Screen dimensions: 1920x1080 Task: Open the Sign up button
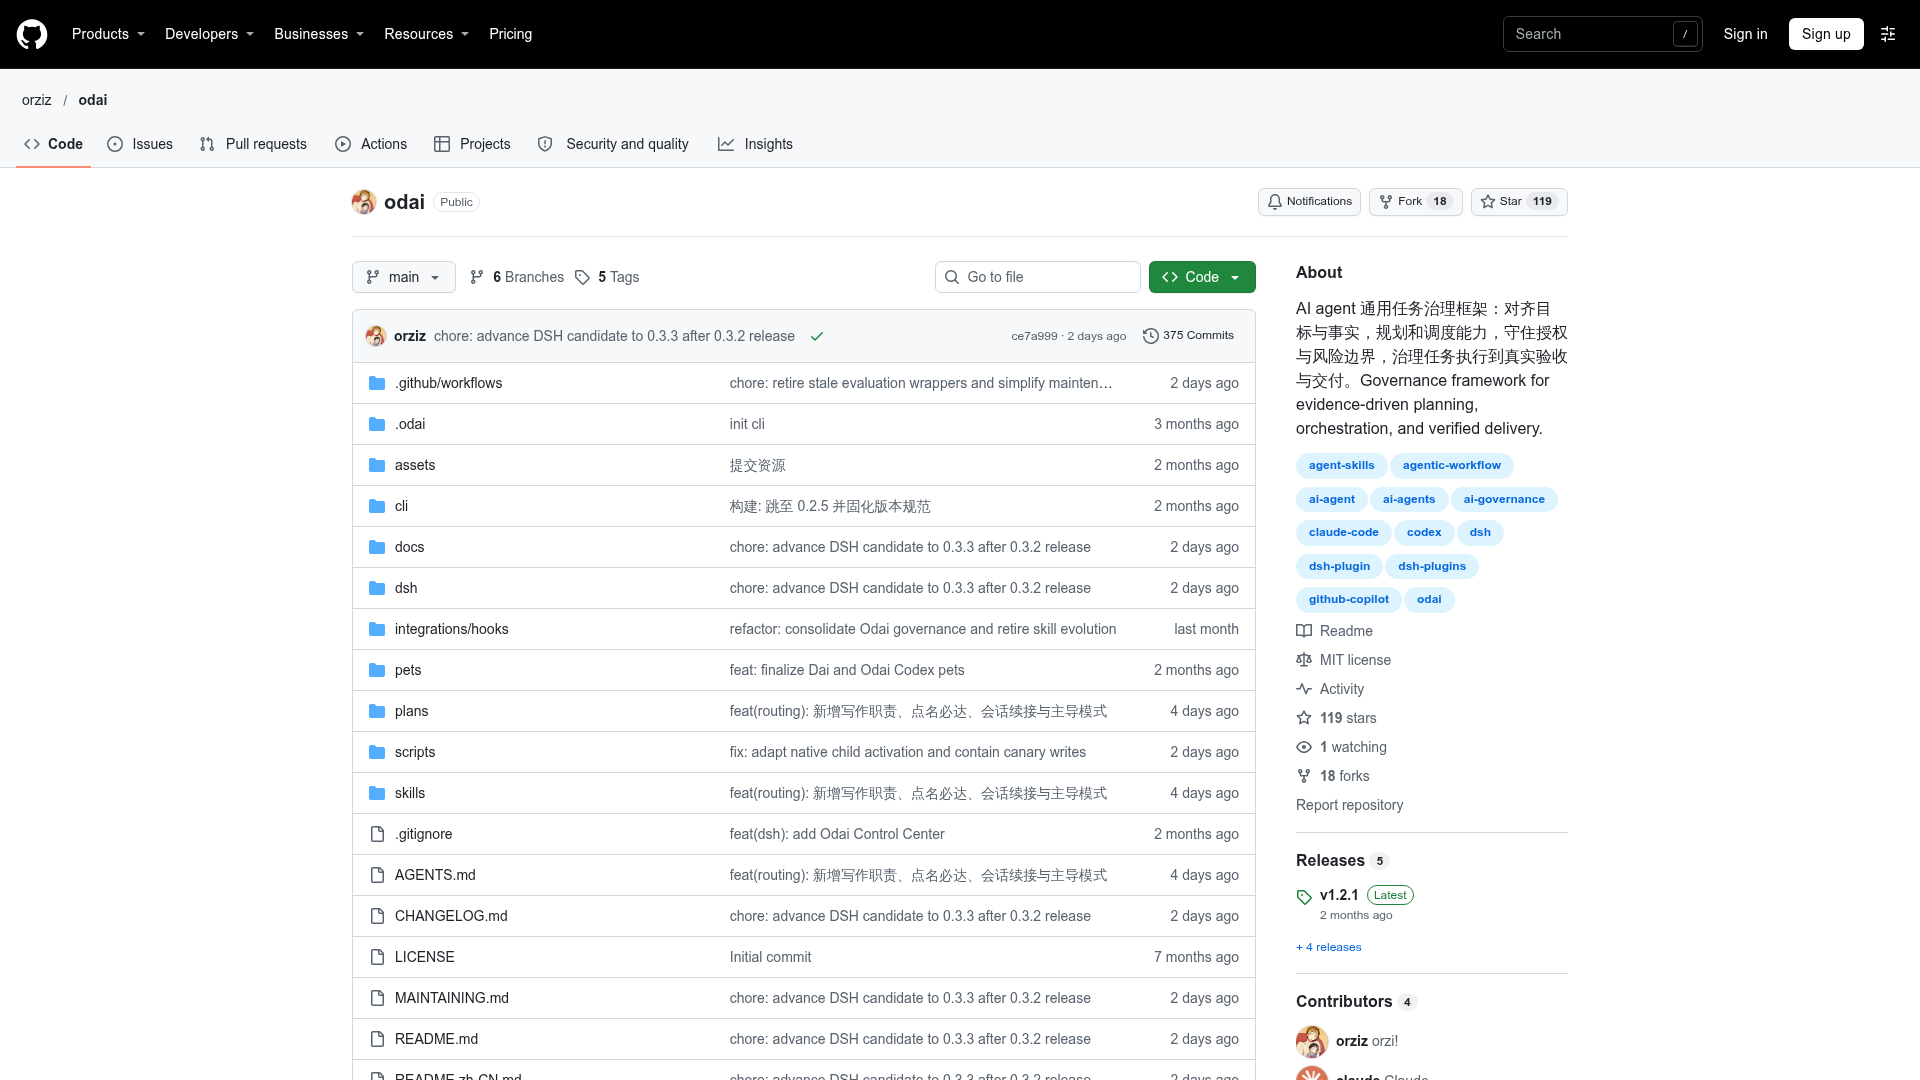[1826, 34]
